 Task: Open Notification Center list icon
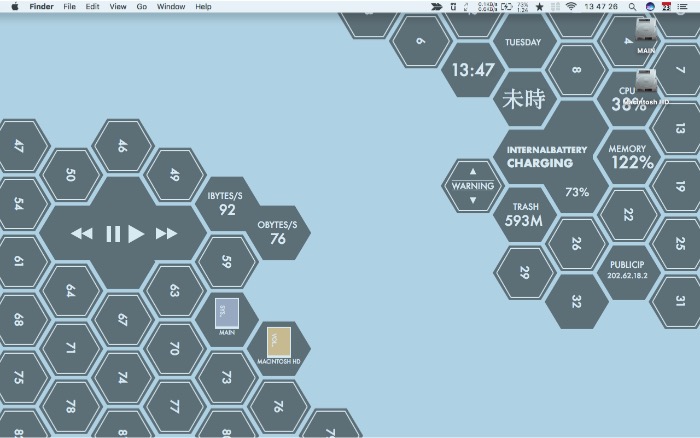(682, 6)
